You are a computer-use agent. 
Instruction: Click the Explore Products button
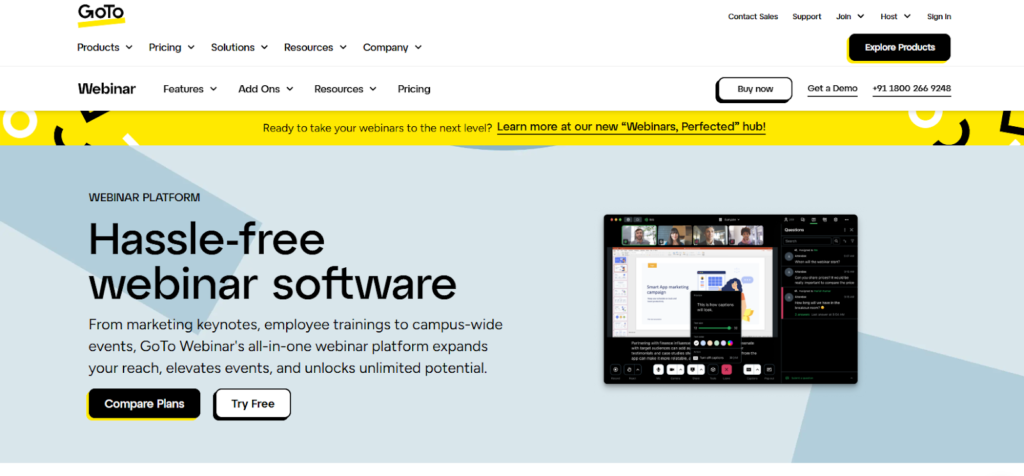(899, 48)
